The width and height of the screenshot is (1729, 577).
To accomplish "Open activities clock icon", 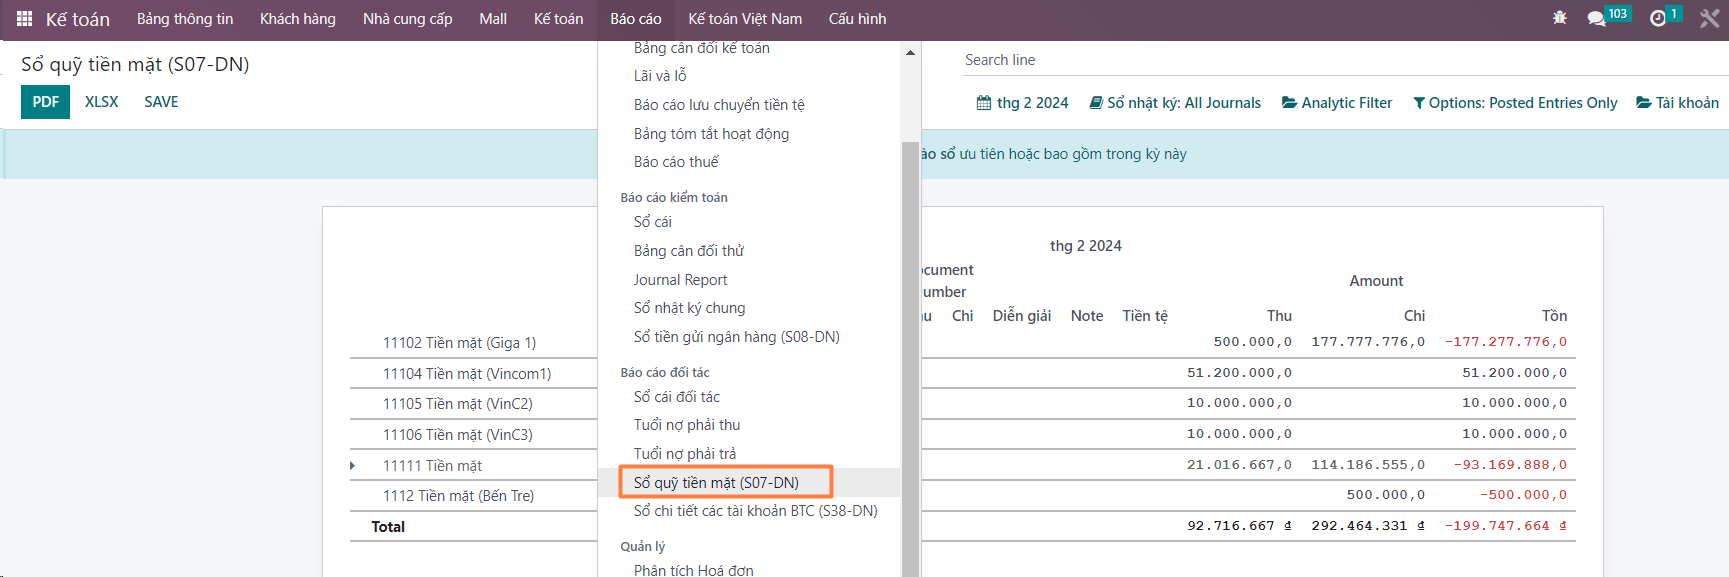I will [x=1658, y=19].
